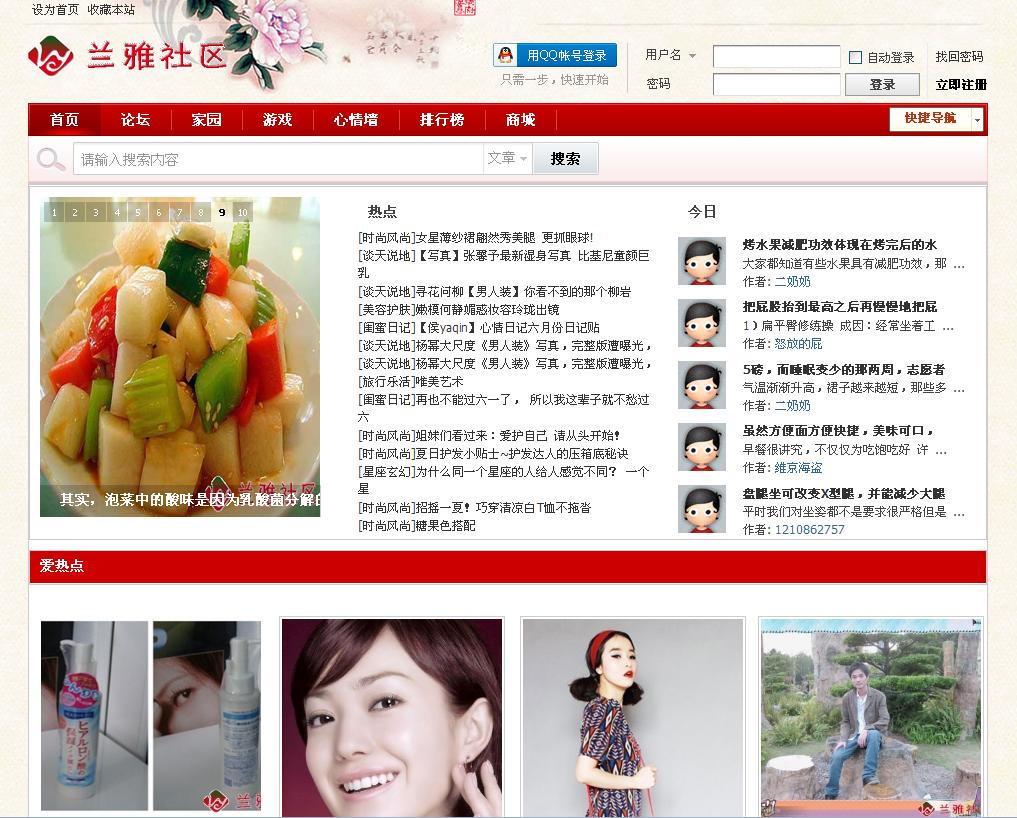This screenshot has height=818, width=1017.
Task: Select slide 1 in image carousel
Action: 54,212
